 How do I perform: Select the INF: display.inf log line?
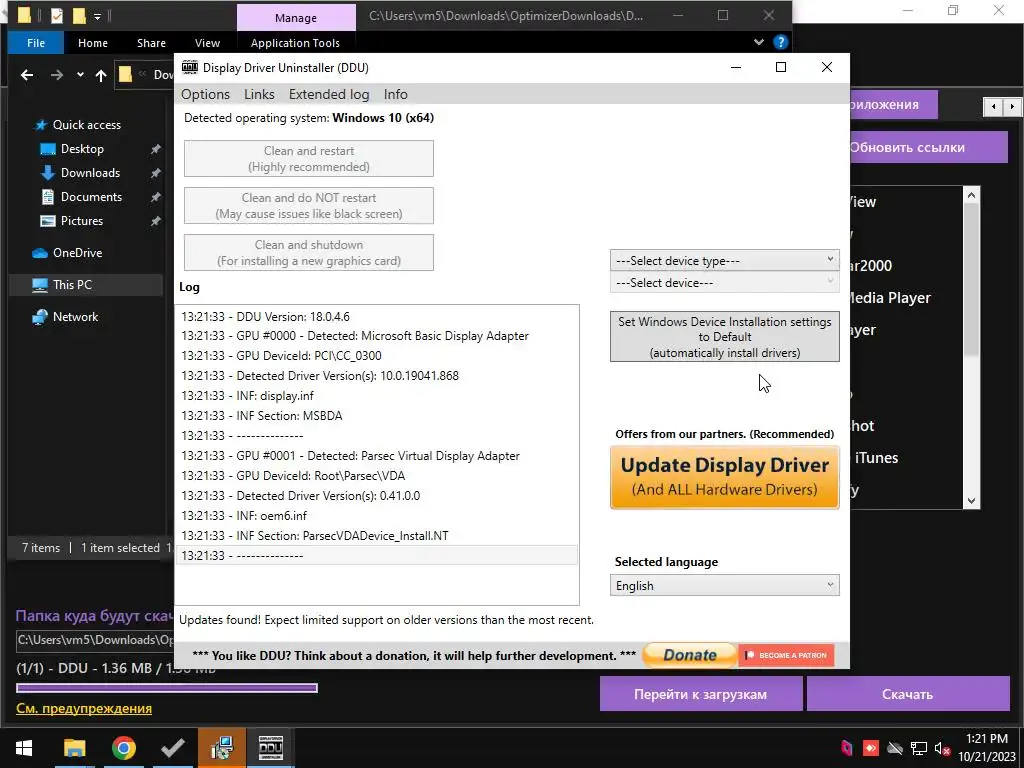(x=377, y=396)
